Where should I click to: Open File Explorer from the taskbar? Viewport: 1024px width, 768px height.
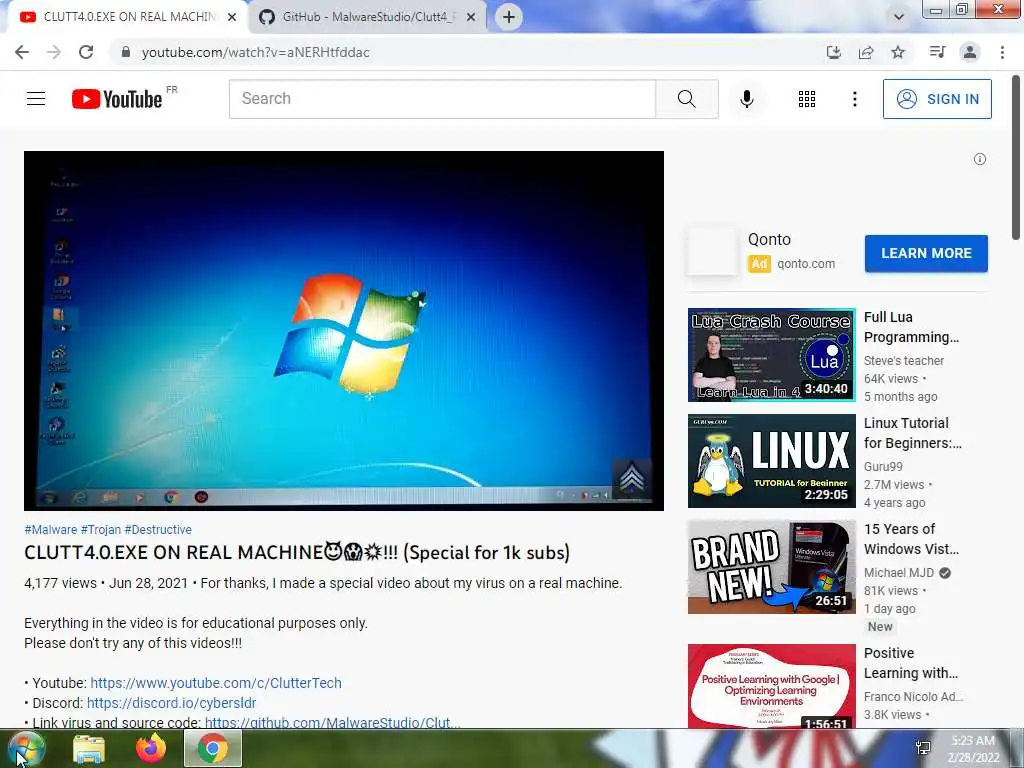coord(89,749)
